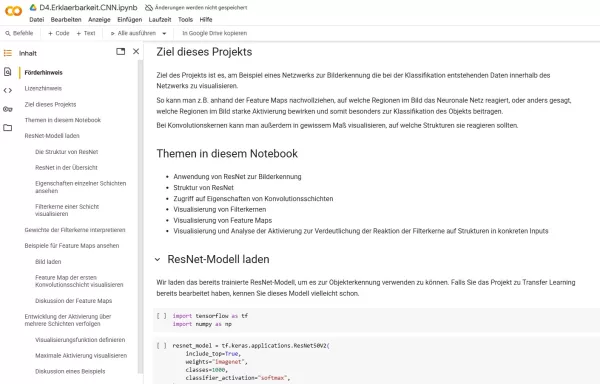Click the Themen in diesem Notebook heading
The image size is (600, 384).
pos(227,154)
